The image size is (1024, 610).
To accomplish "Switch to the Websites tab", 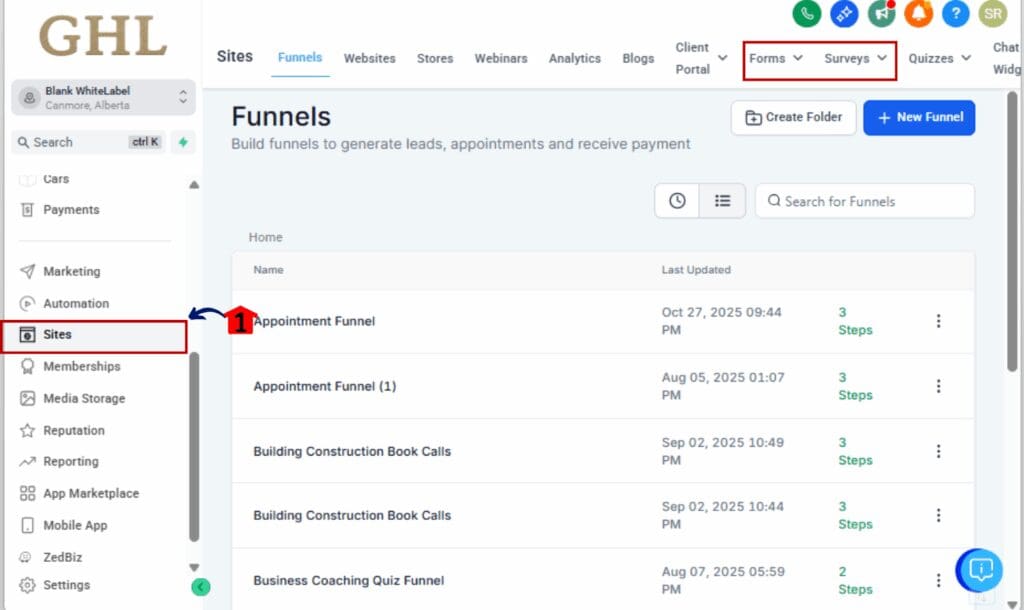I will [369, 58].
